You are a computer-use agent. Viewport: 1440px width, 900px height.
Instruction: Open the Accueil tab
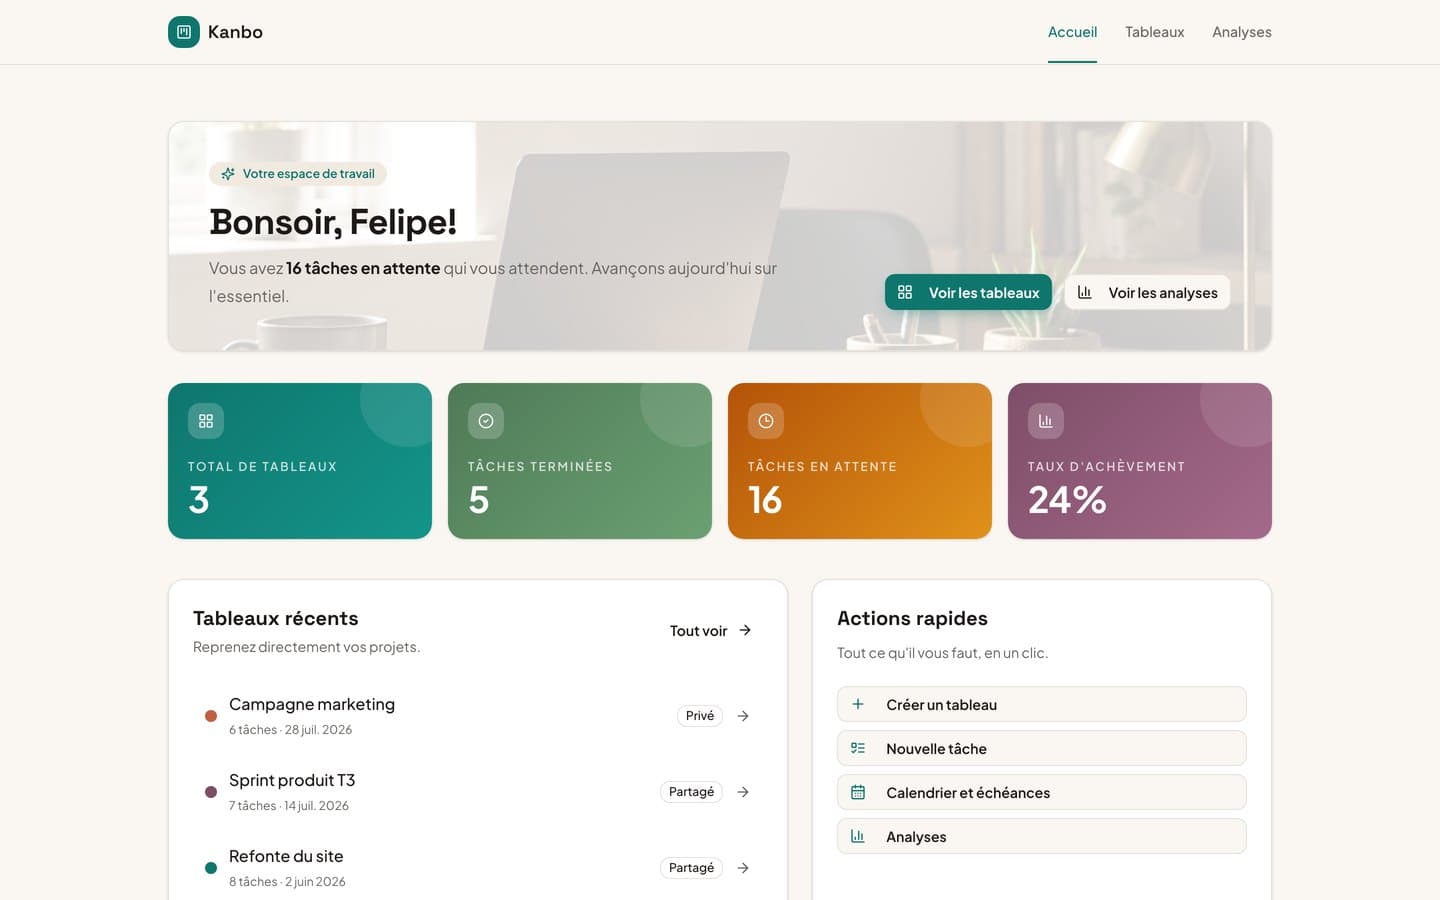click(1072, 32)
